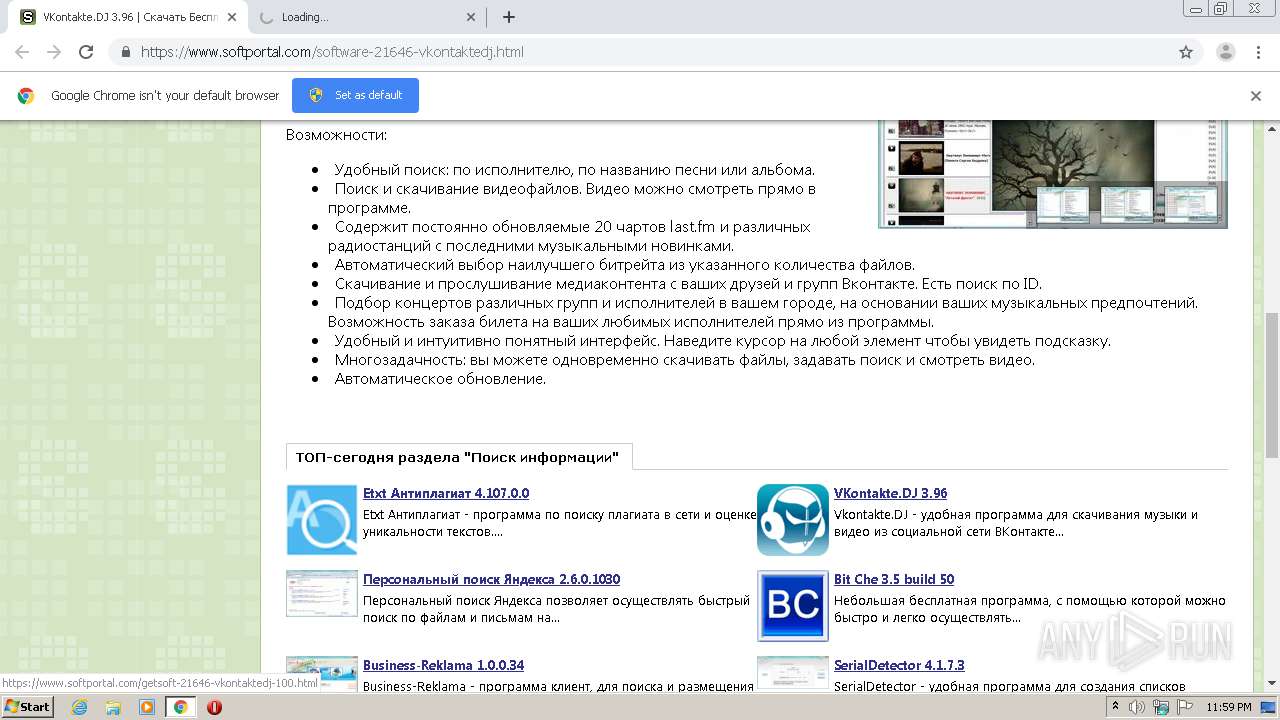Viewport: 1280px width, 720px height.
Task: Switch to the Loading tab
Action: point(366,17)
